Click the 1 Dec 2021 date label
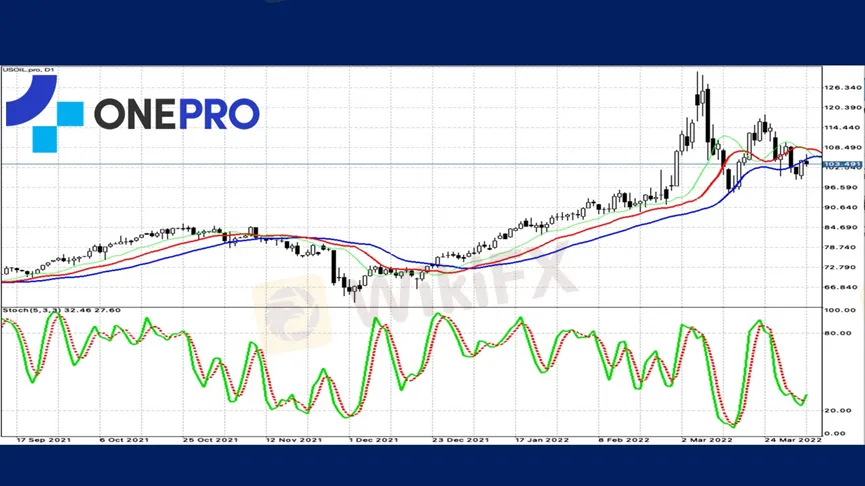865x486 pixels. pos(373,440)
